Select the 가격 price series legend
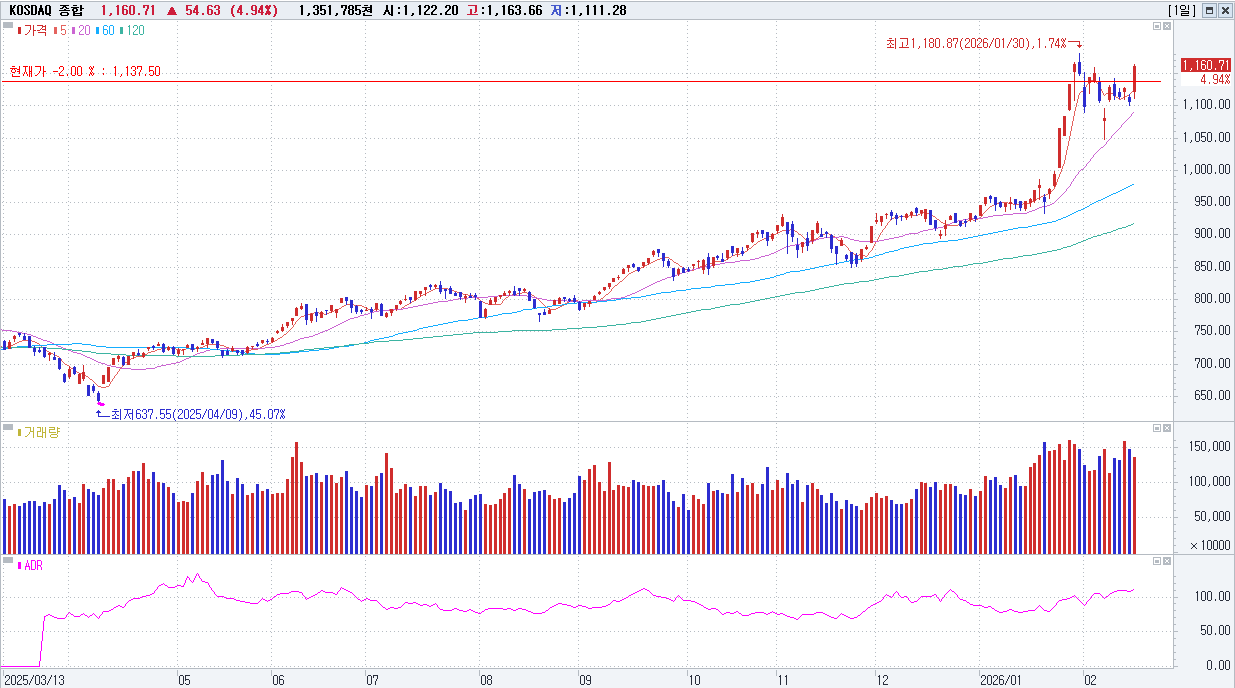This screenshot has height=688, width=1235. pyautogui.click(x=32, y=30)
